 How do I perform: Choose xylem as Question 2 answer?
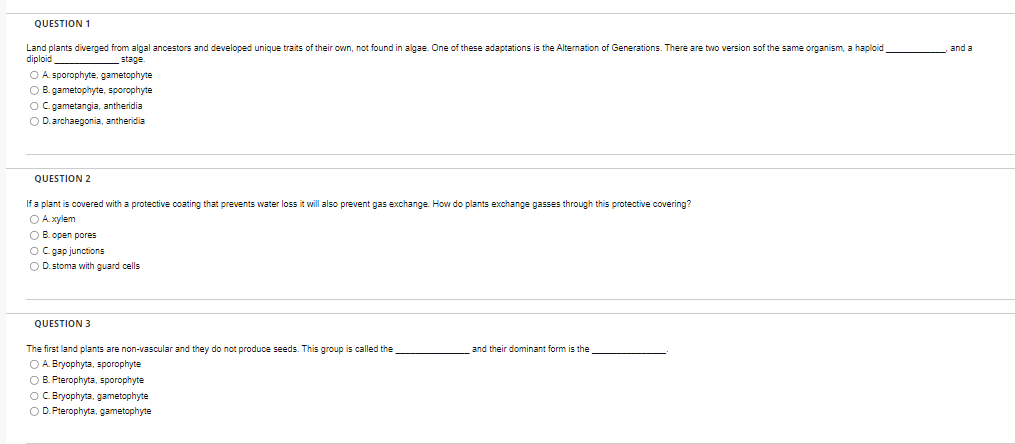point(34,219)
